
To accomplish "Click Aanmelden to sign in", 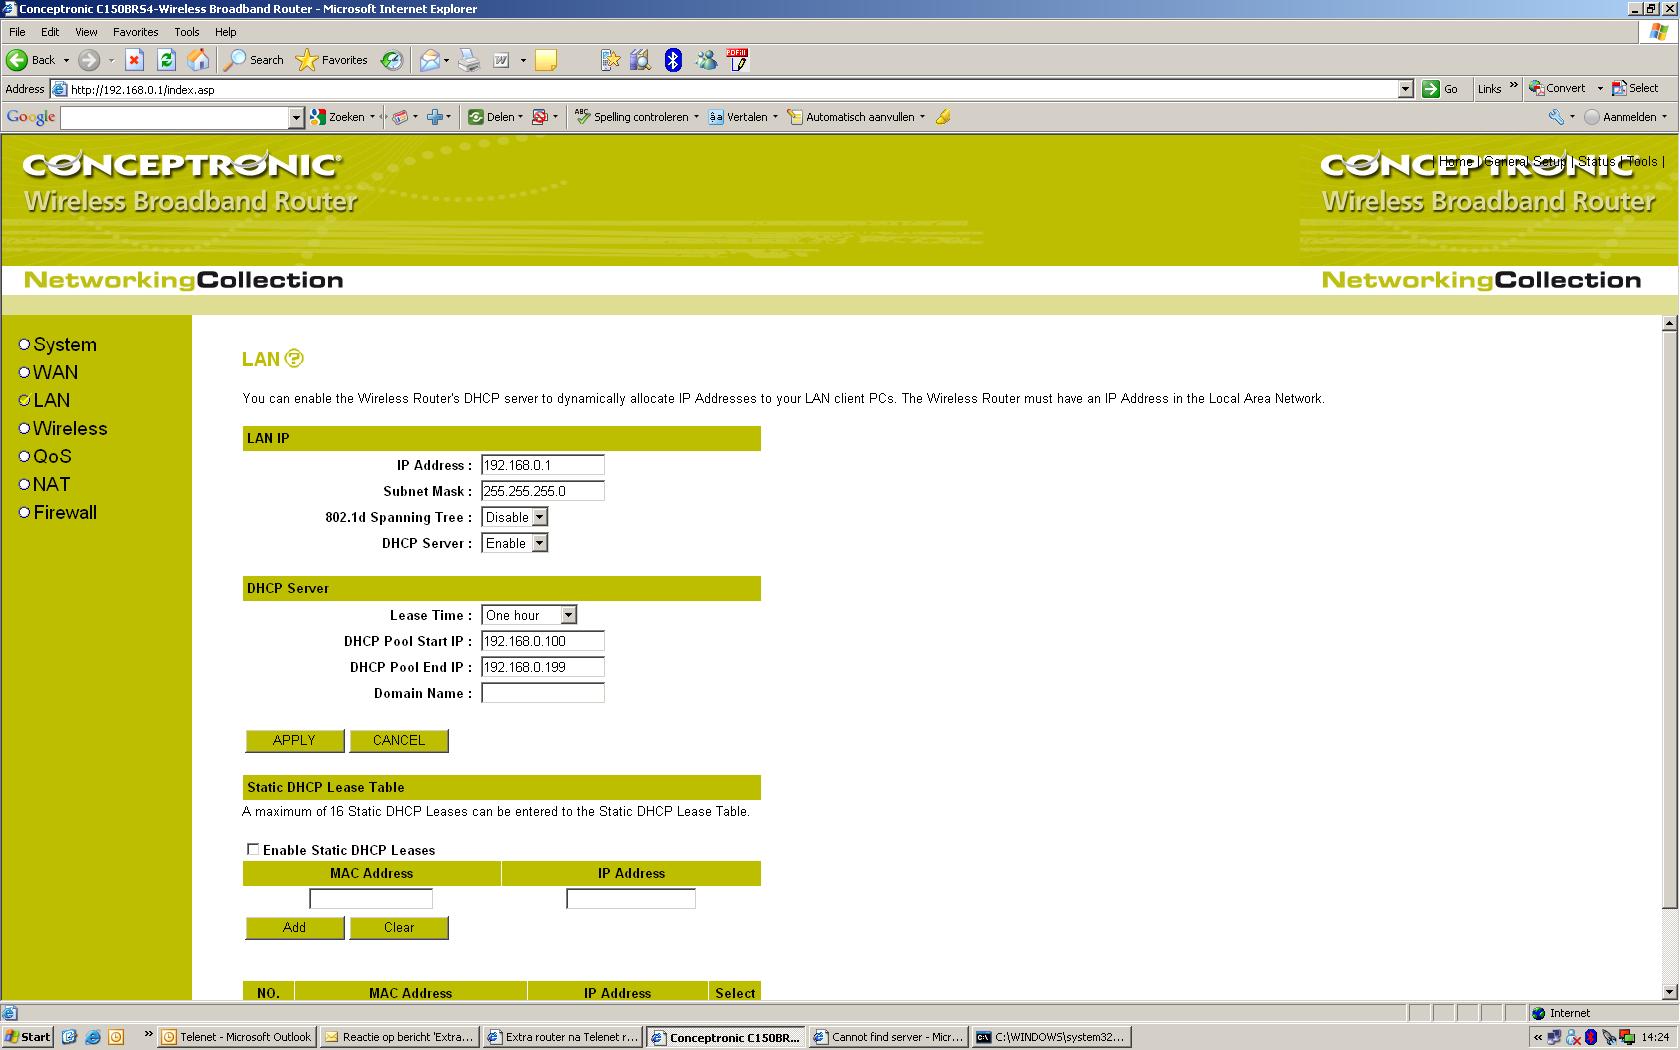I will (x=1621, y=117).
